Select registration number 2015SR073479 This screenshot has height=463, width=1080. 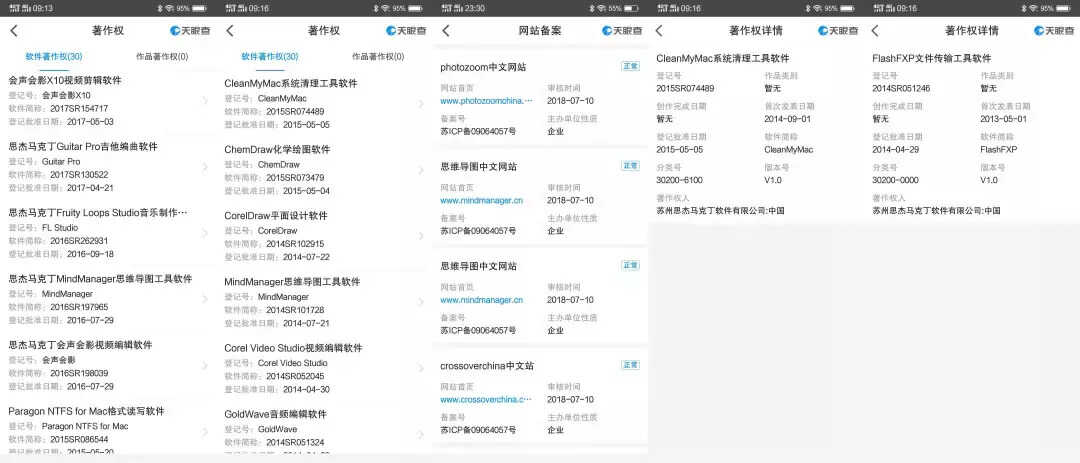point(295,178)
